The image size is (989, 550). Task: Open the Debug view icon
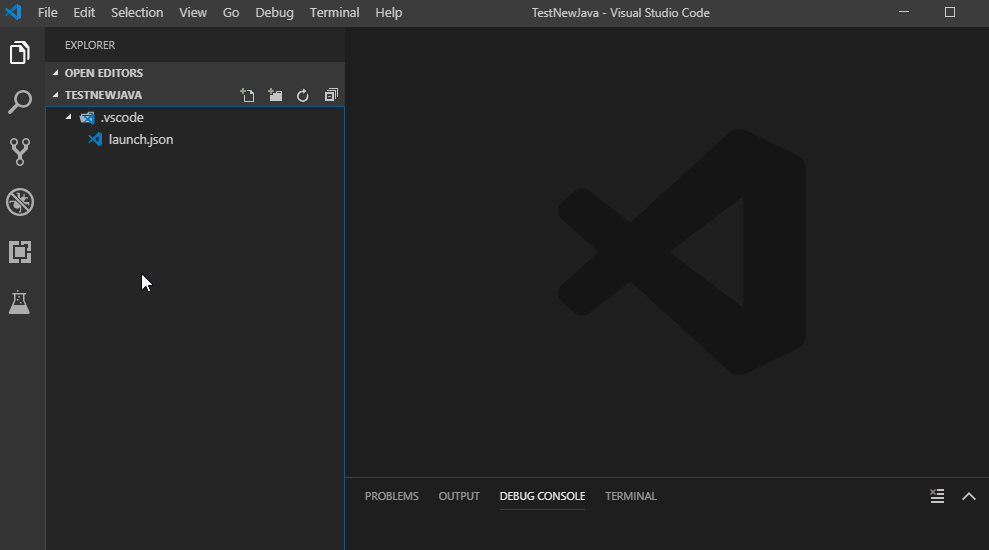20,202
